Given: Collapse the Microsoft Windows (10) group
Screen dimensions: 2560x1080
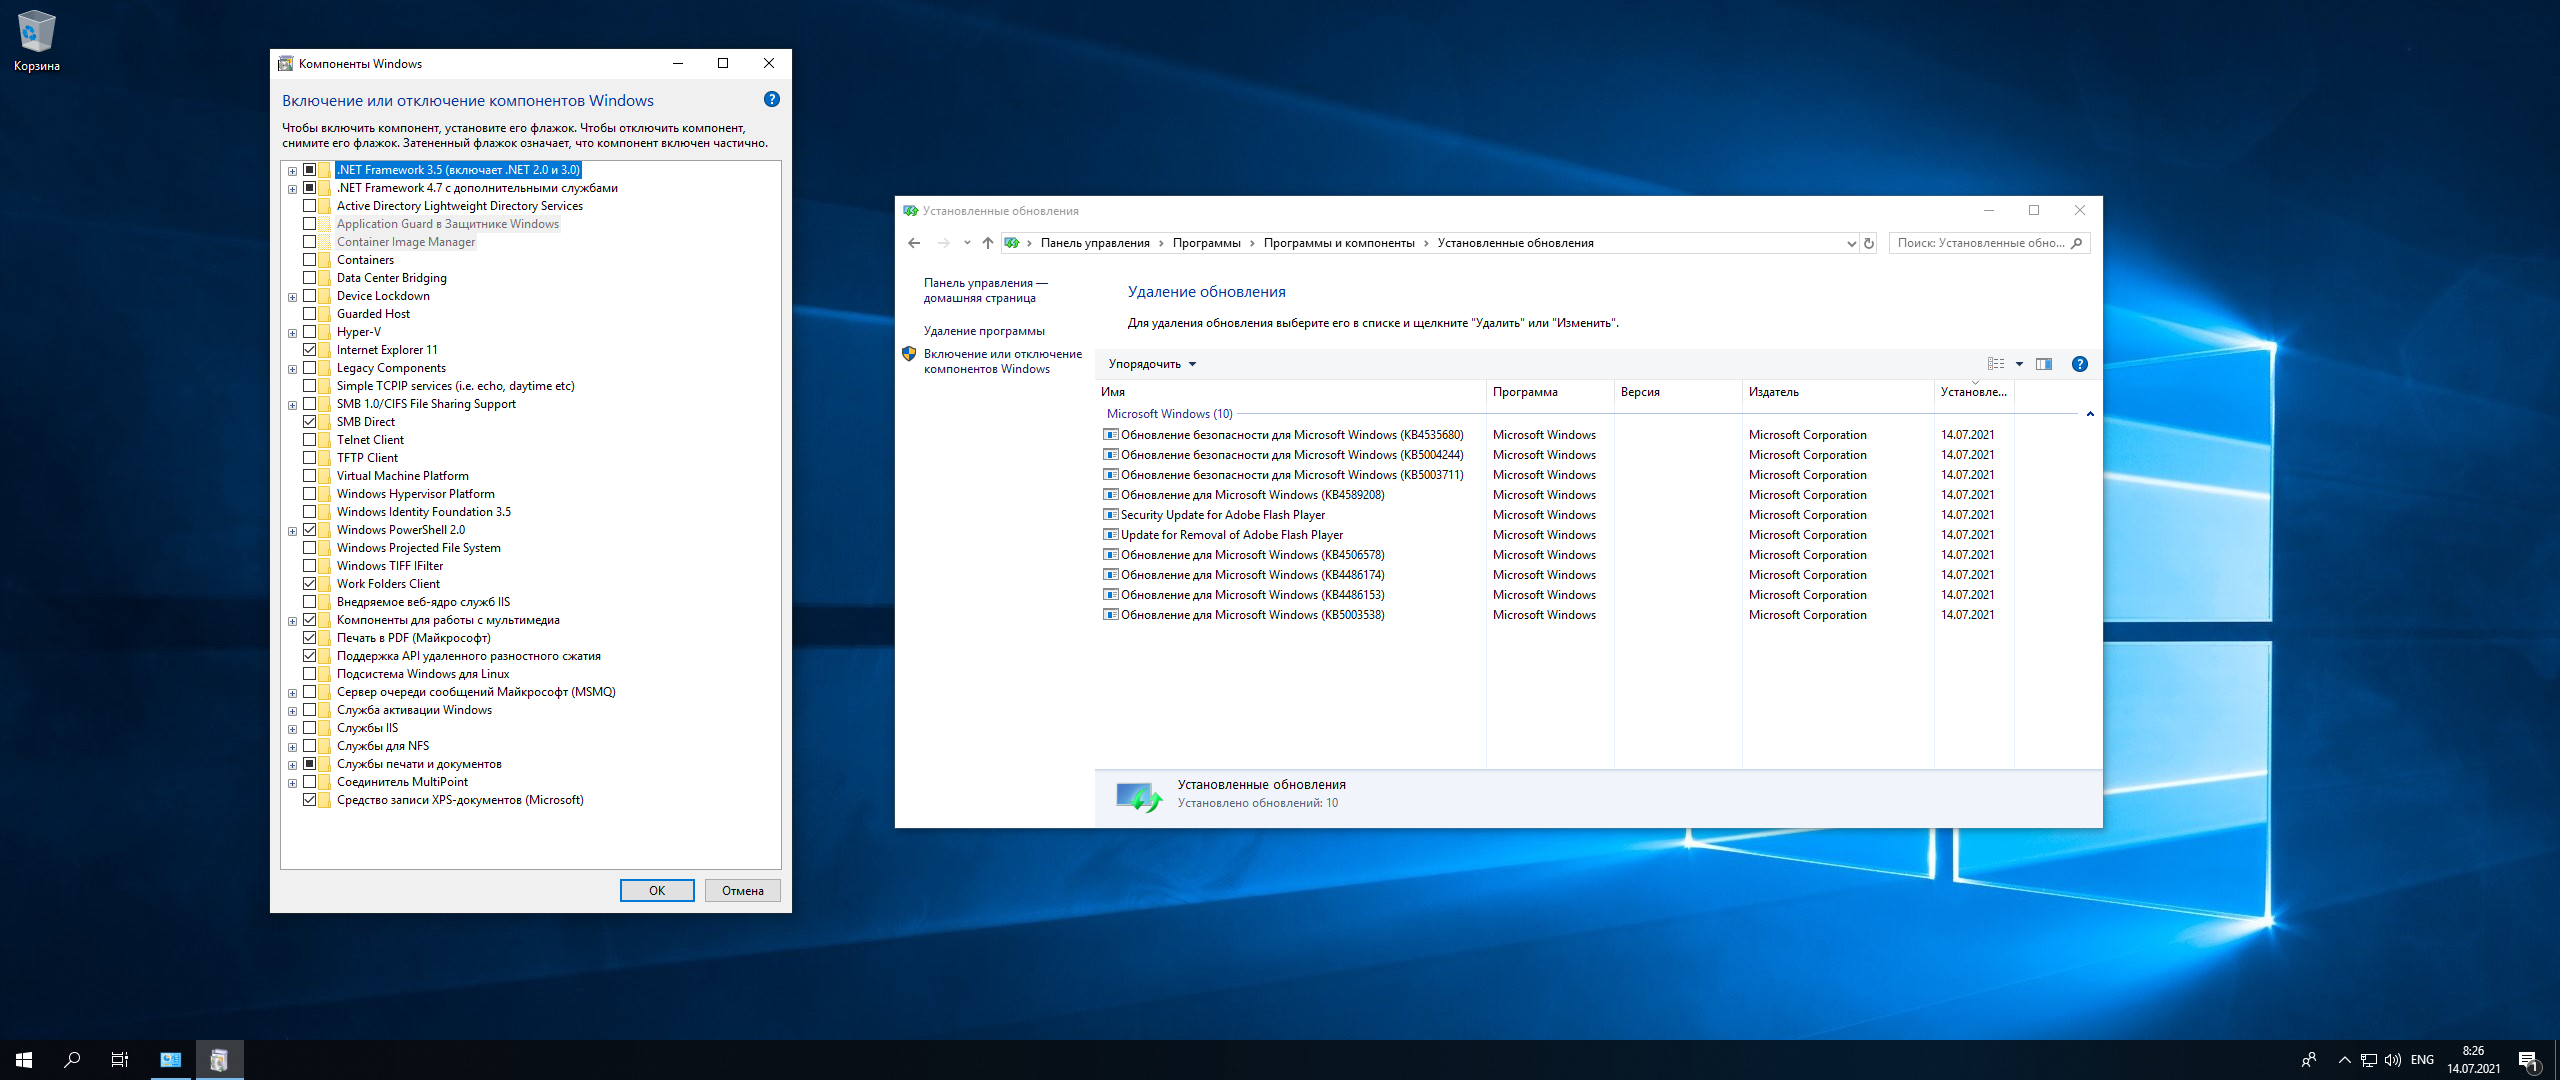Looking at the screenshot, I should point(2090,414).
